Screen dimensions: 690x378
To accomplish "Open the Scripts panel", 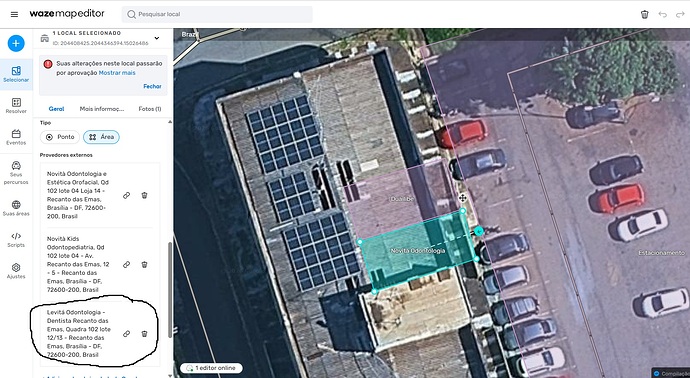I will [16, 239].
